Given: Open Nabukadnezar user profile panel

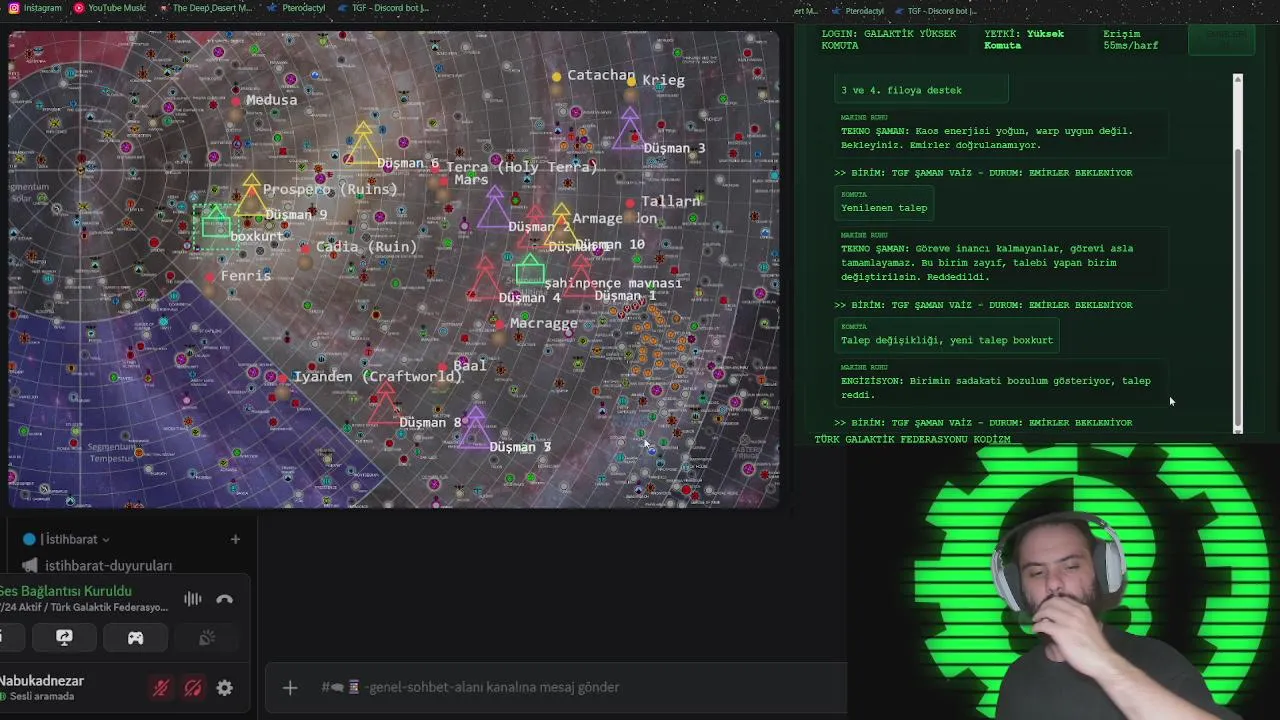Looking at the screenshot, I should 42,687.
